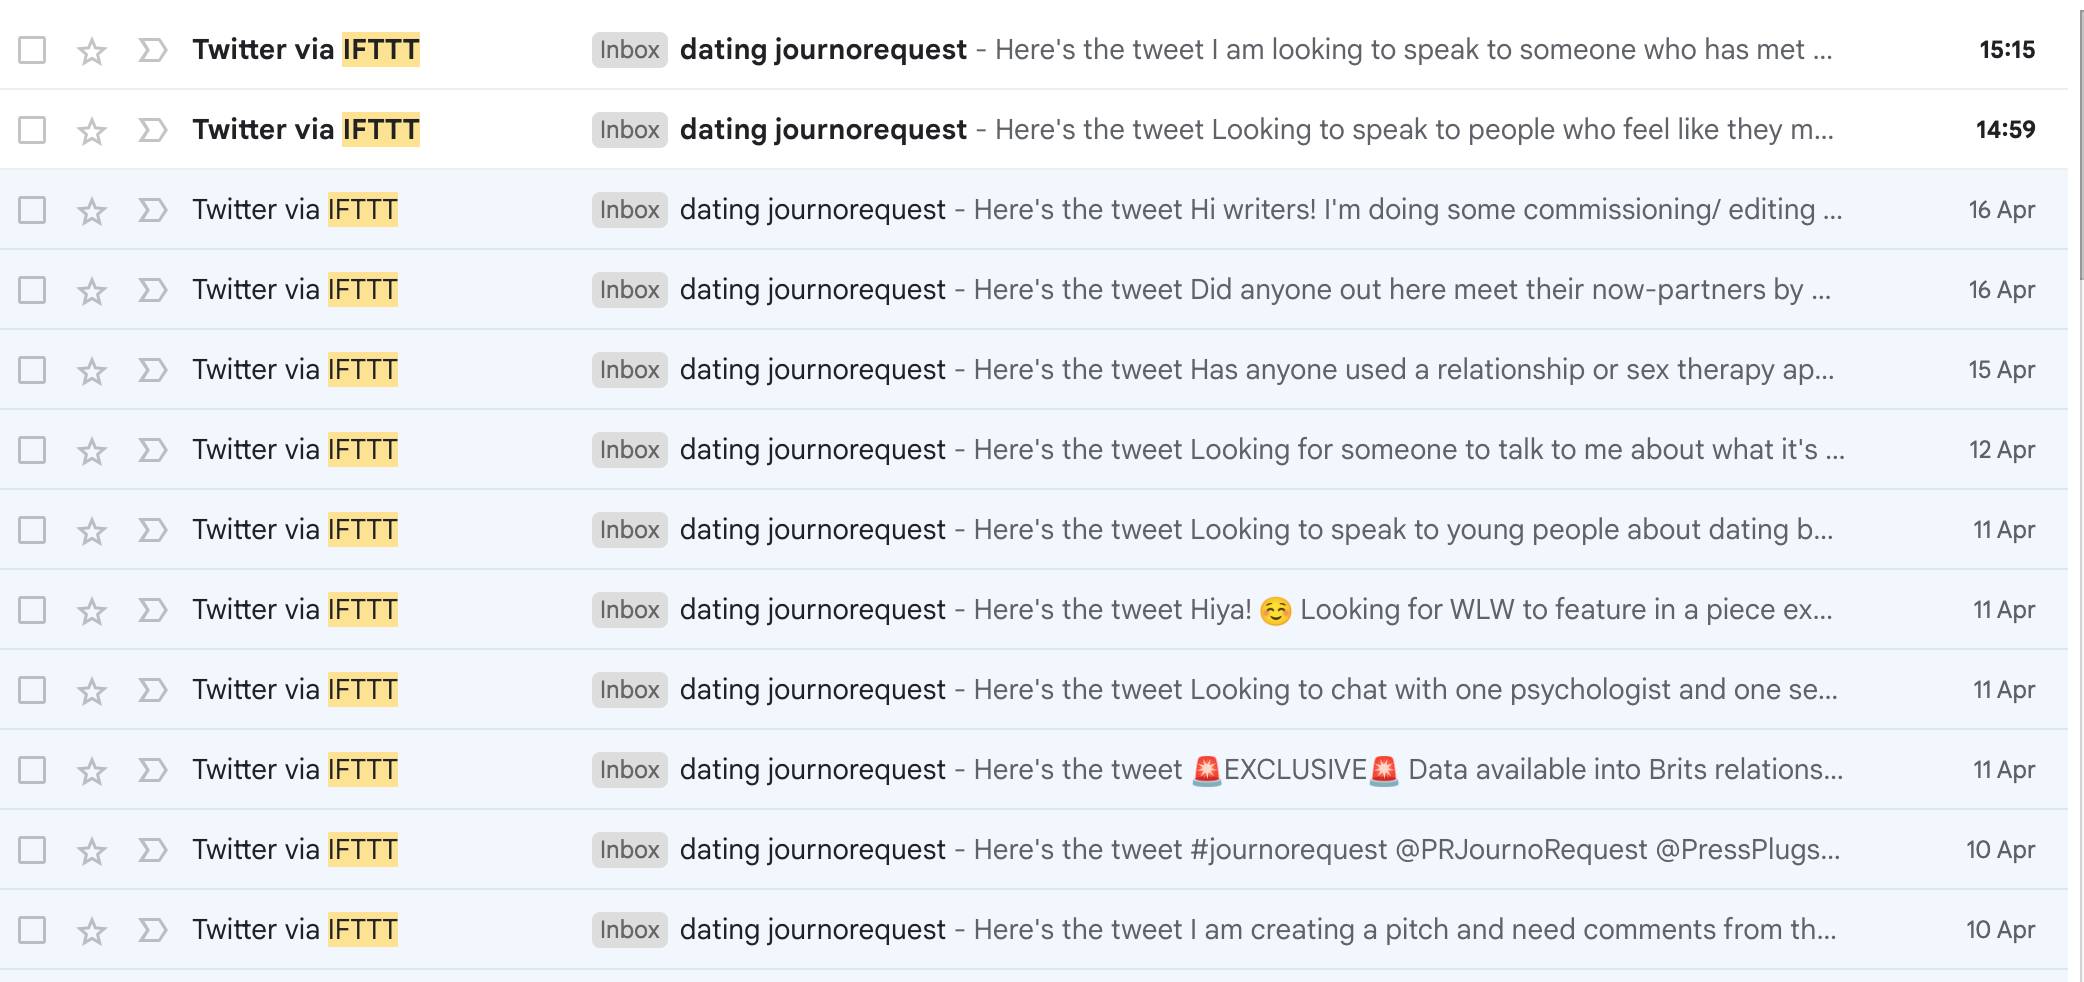Open the email about Hi writers commissioning
Viewport: 2084px width, 982px height.
point(1034,210)
